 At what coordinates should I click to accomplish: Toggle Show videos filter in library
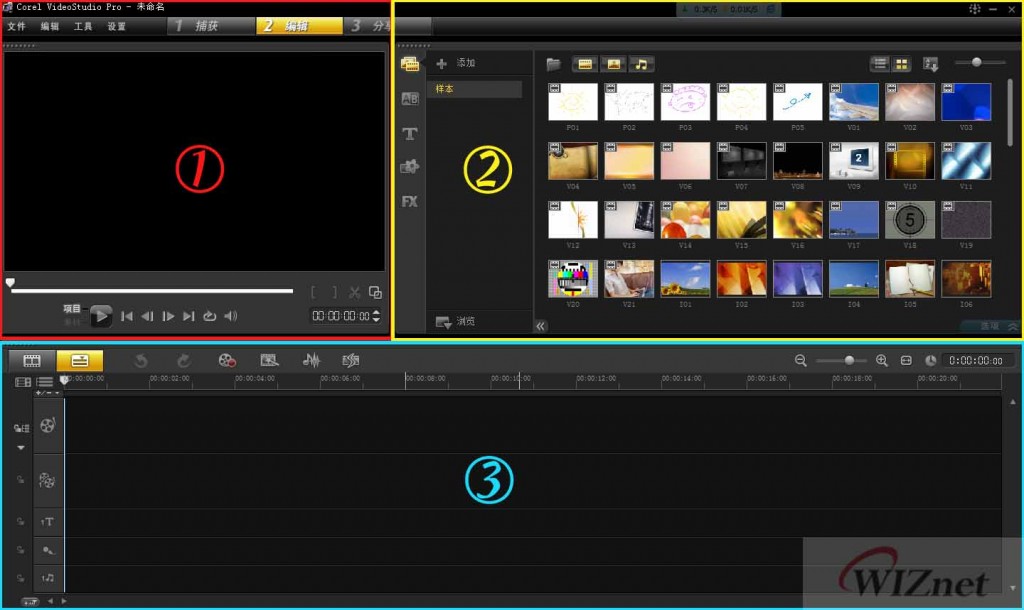pos(585,64)
